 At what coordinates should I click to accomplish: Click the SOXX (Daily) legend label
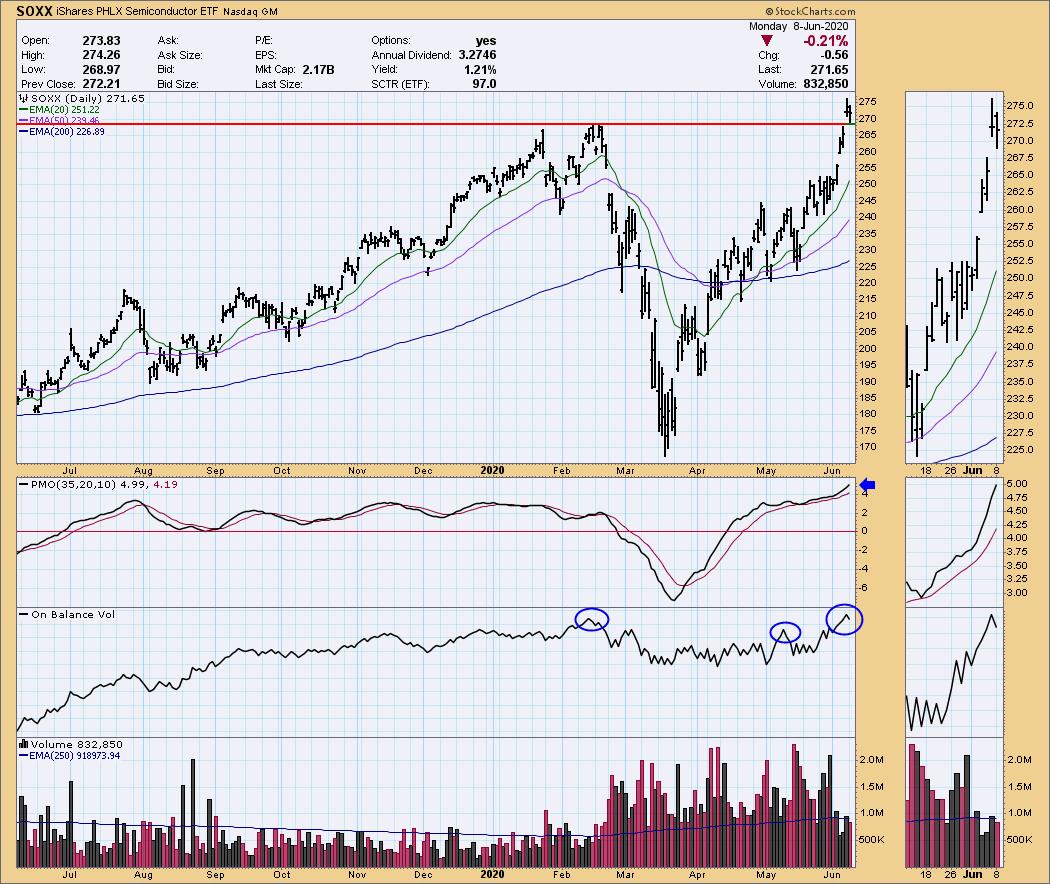67,98
